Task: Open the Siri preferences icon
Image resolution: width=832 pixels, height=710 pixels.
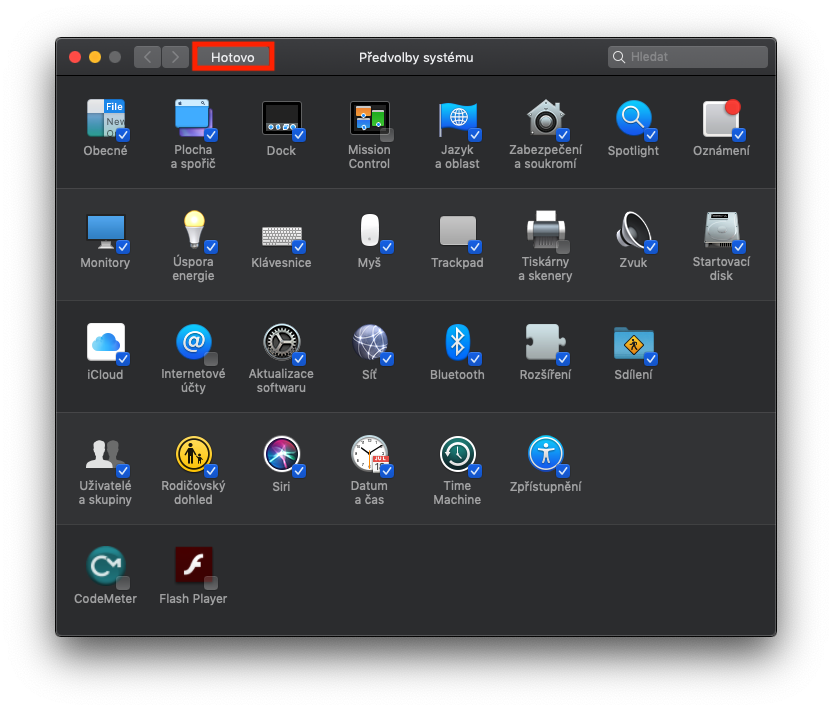Action: coord(281,454)
